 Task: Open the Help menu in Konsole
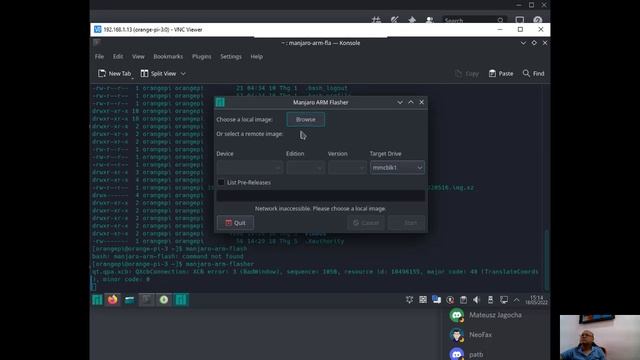point(256,57)
